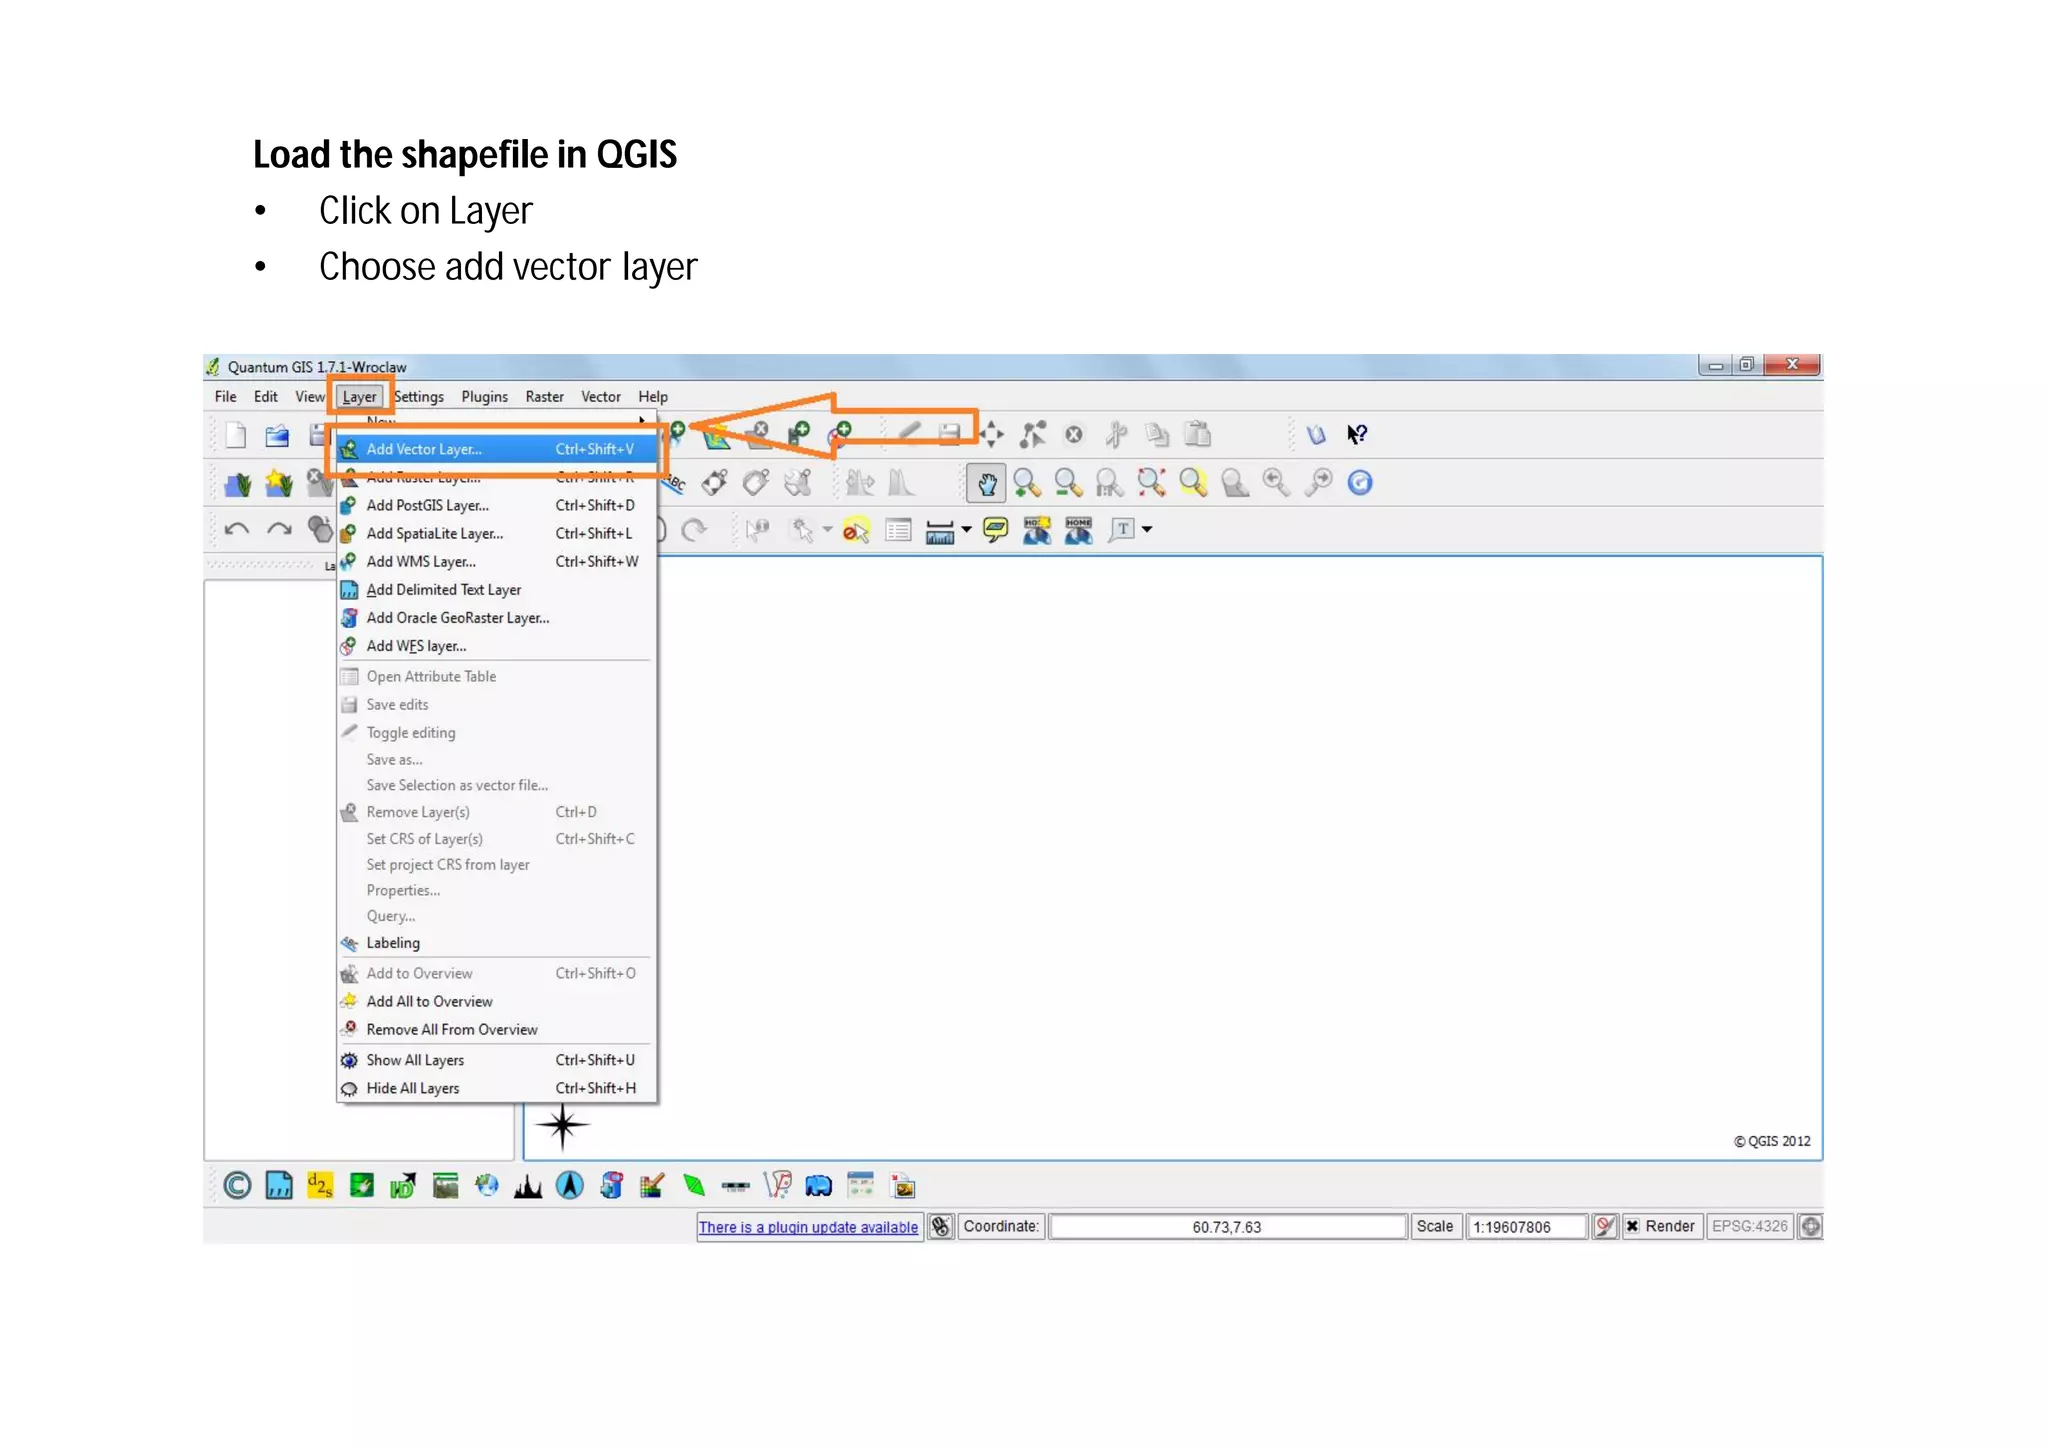Open the text annotation dropdown arrow

click(x=1147, y=530)
